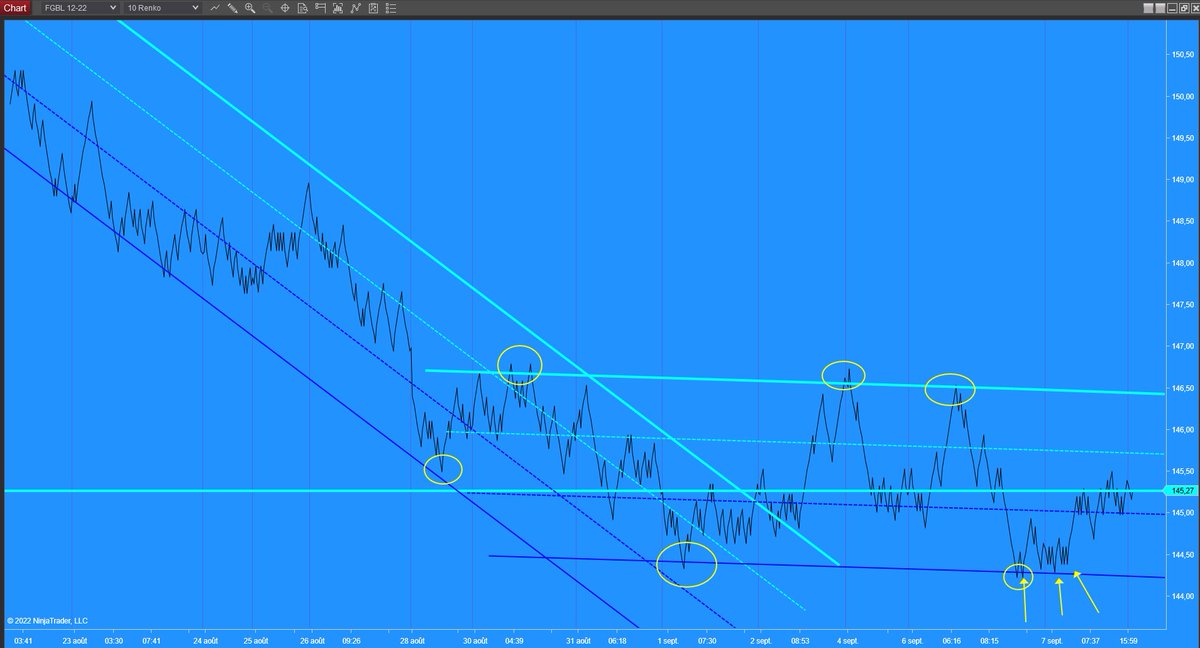The image size is (1200, 648).
Task: Click the zoom out magnifier icon
Action: [267, 8]
